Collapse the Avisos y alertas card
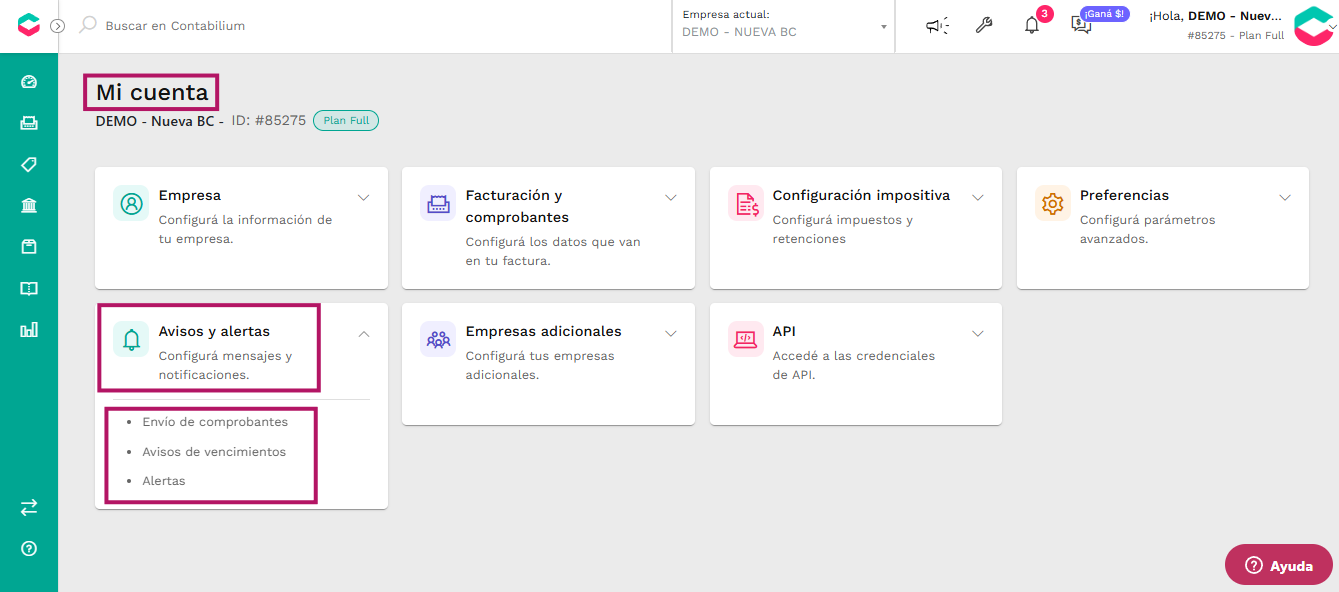The image size is (1339, 592). [364, 334]
